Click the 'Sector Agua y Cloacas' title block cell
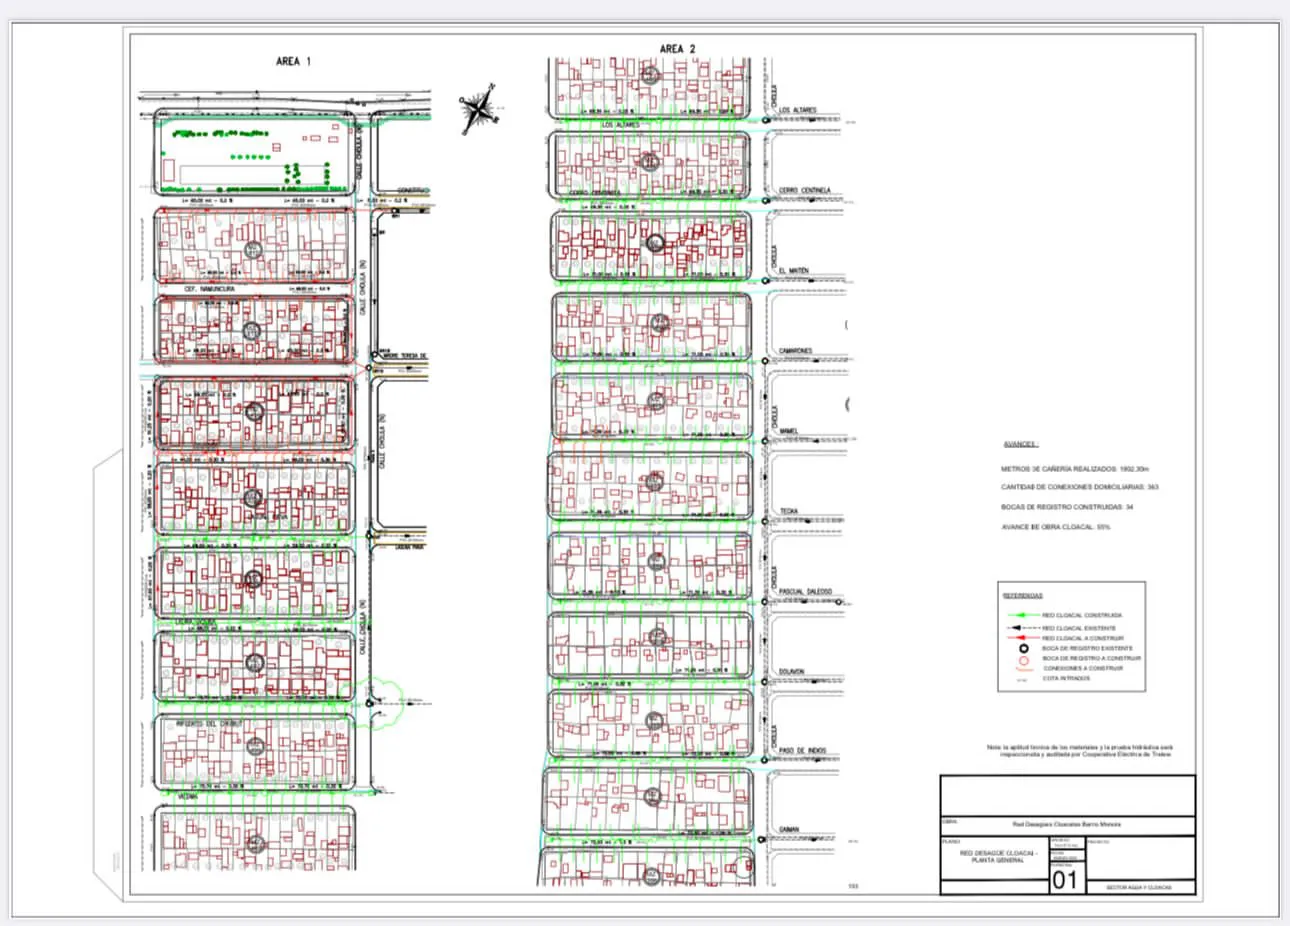Viewport: 1290px width, 926px height. 1138,888
